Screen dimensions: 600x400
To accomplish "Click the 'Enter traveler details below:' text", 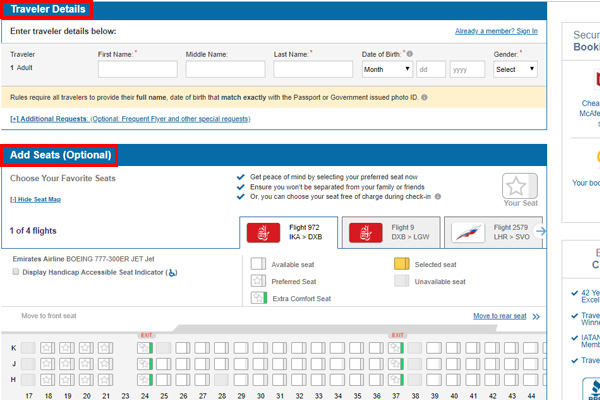I will [x=63, y=31].
